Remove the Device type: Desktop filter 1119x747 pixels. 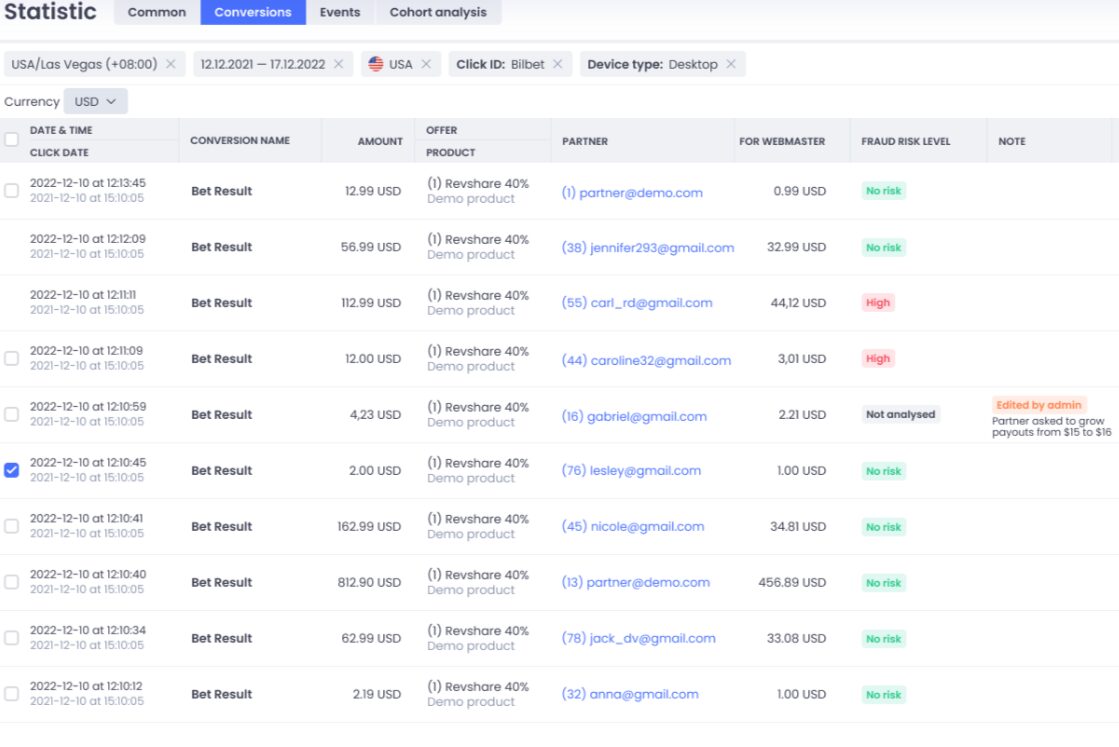(729, 63)
